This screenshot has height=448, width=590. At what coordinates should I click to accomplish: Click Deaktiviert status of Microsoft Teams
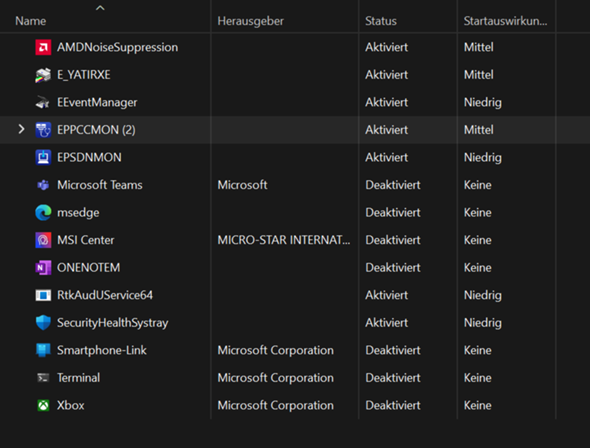(392, 185)
